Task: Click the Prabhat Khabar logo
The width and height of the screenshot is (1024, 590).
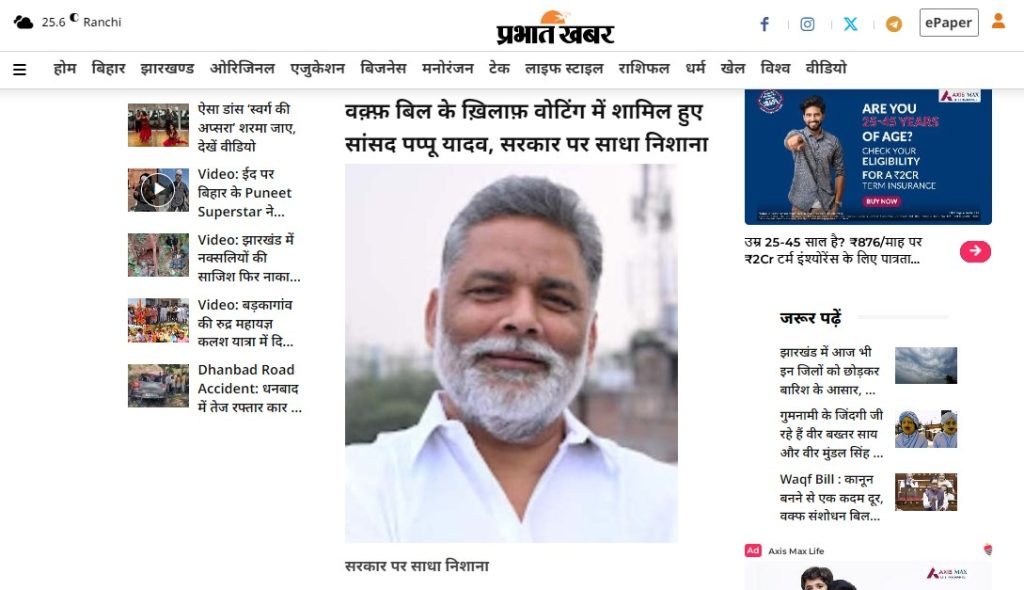Action: [555, 27]
